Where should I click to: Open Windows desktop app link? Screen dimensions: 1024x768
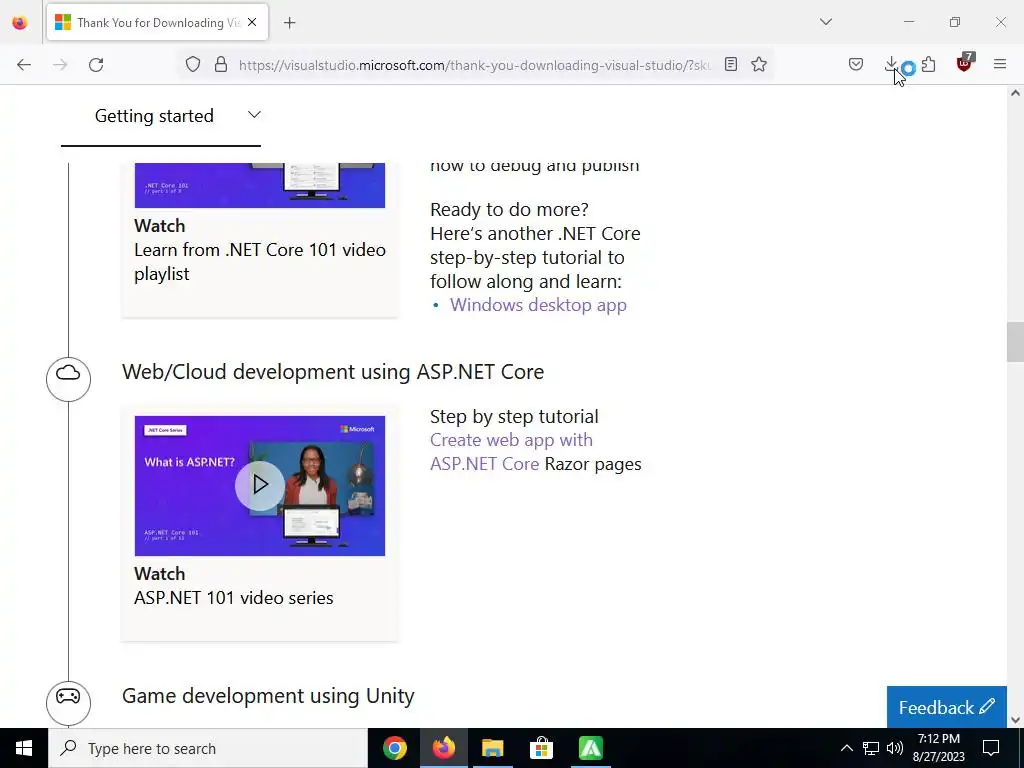pyautogui.click(x=538, y=305)
